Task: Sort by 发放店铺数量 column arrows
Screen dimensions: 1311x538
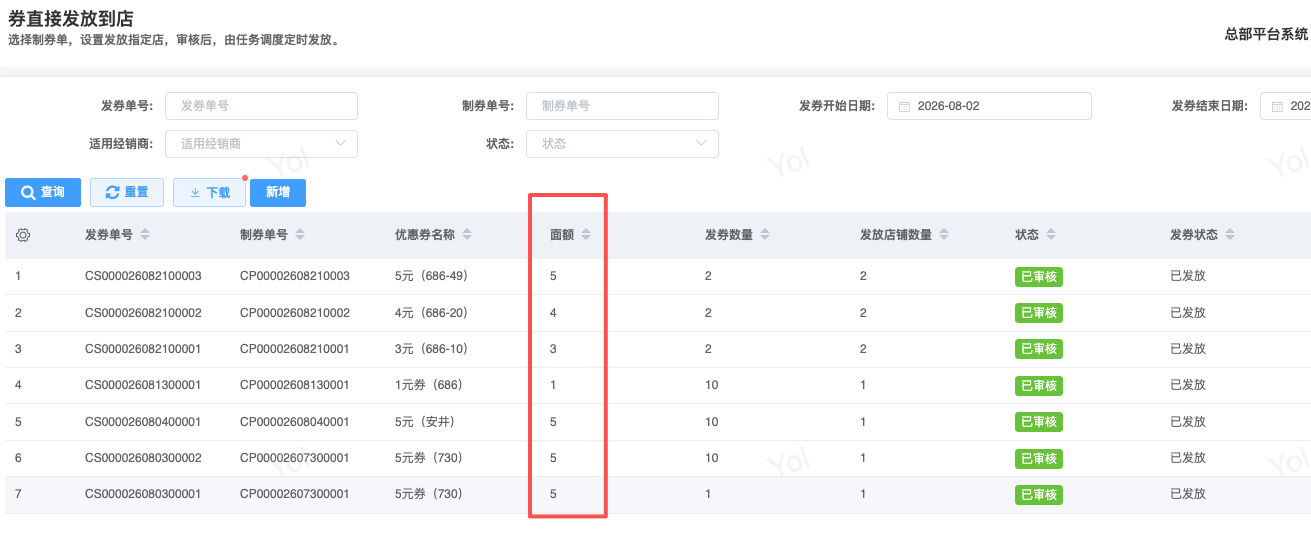Action: 944,235
